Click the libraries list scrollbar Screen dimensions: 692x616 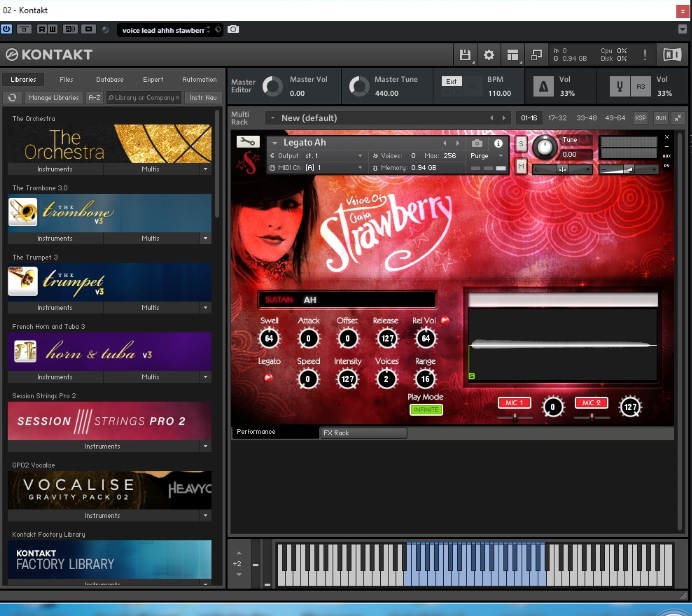217,163
